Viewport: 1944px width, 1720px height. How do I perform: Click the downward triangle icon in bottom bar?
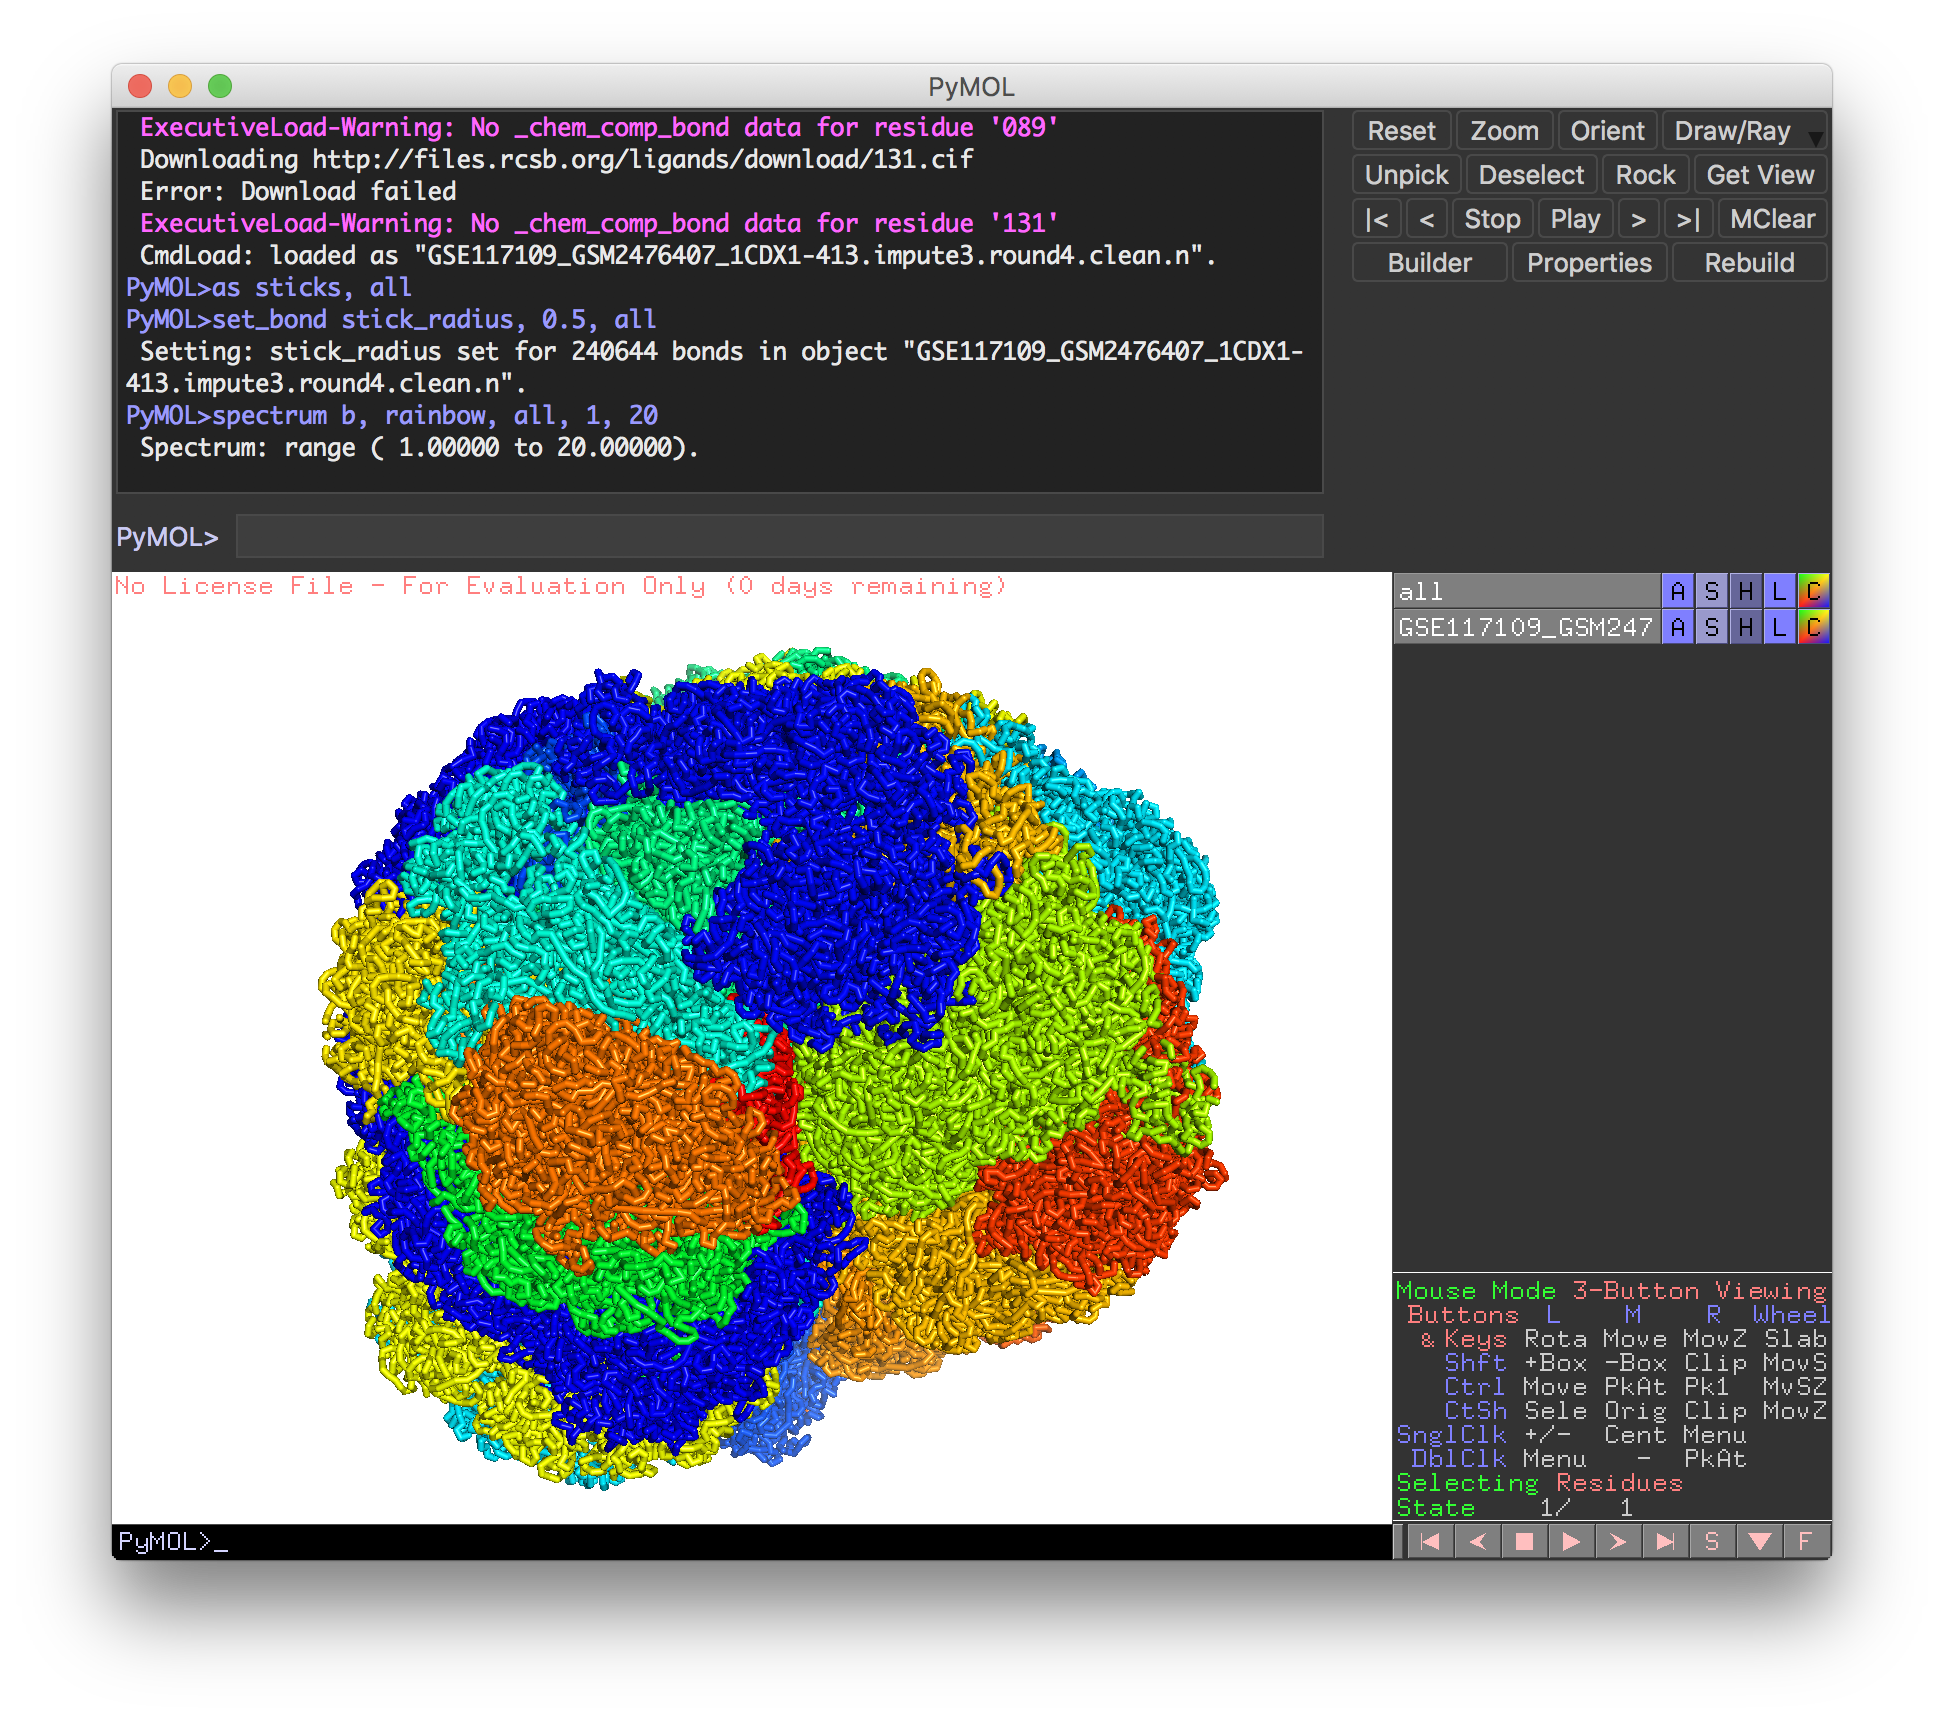(x=1759, y=1541)
